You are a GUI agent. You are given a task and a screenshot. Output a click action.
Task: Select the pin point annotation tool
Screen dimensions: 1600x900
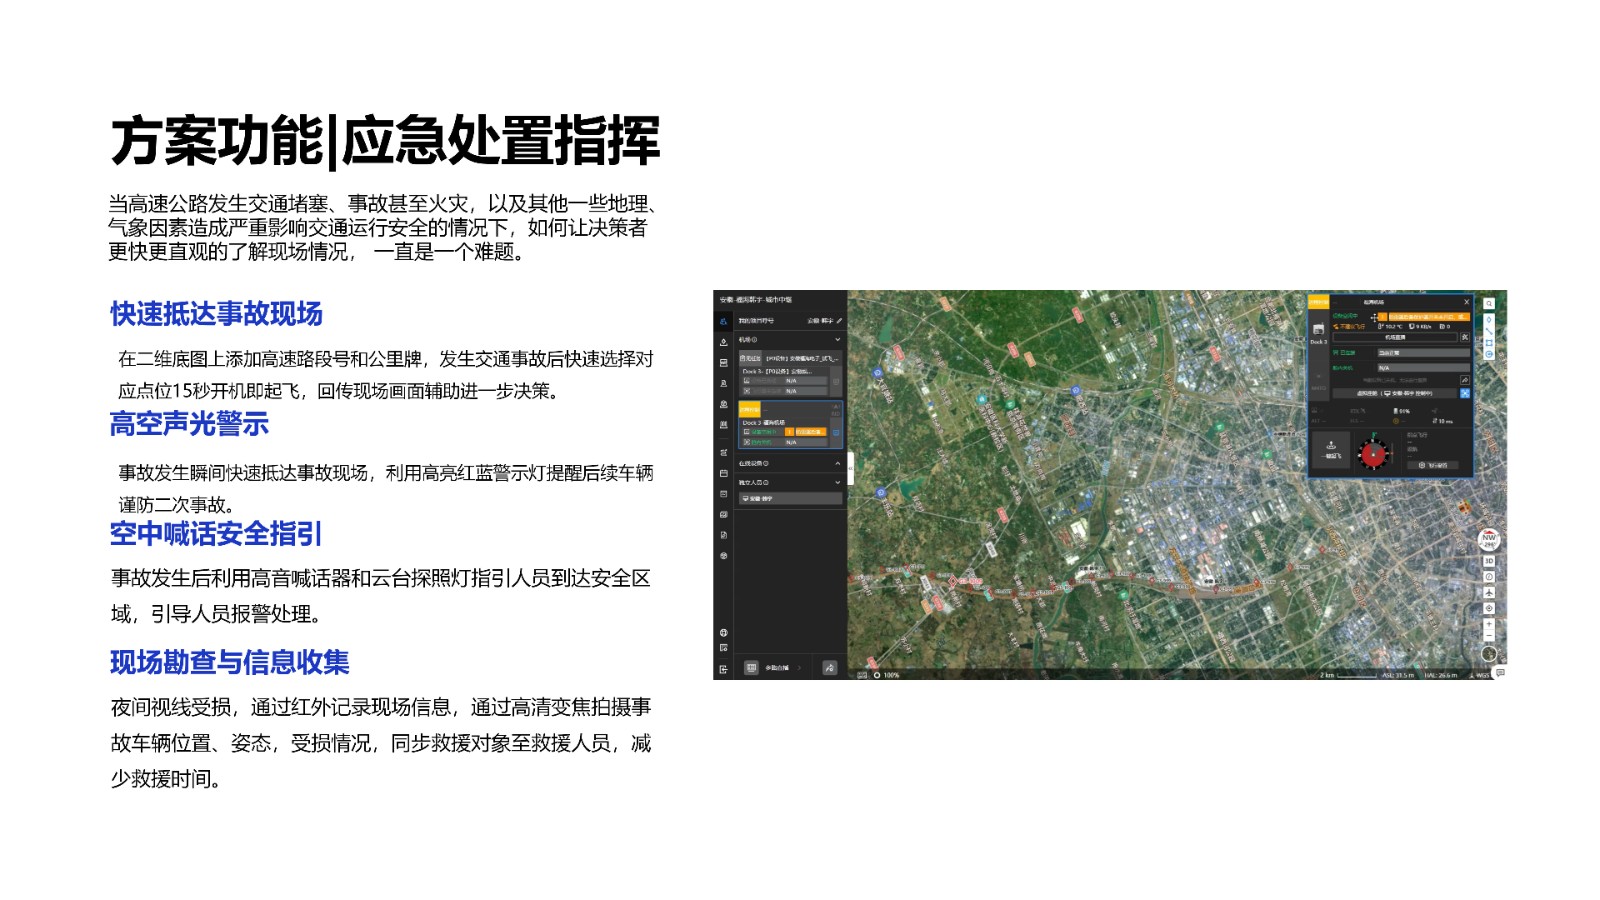1489,319
